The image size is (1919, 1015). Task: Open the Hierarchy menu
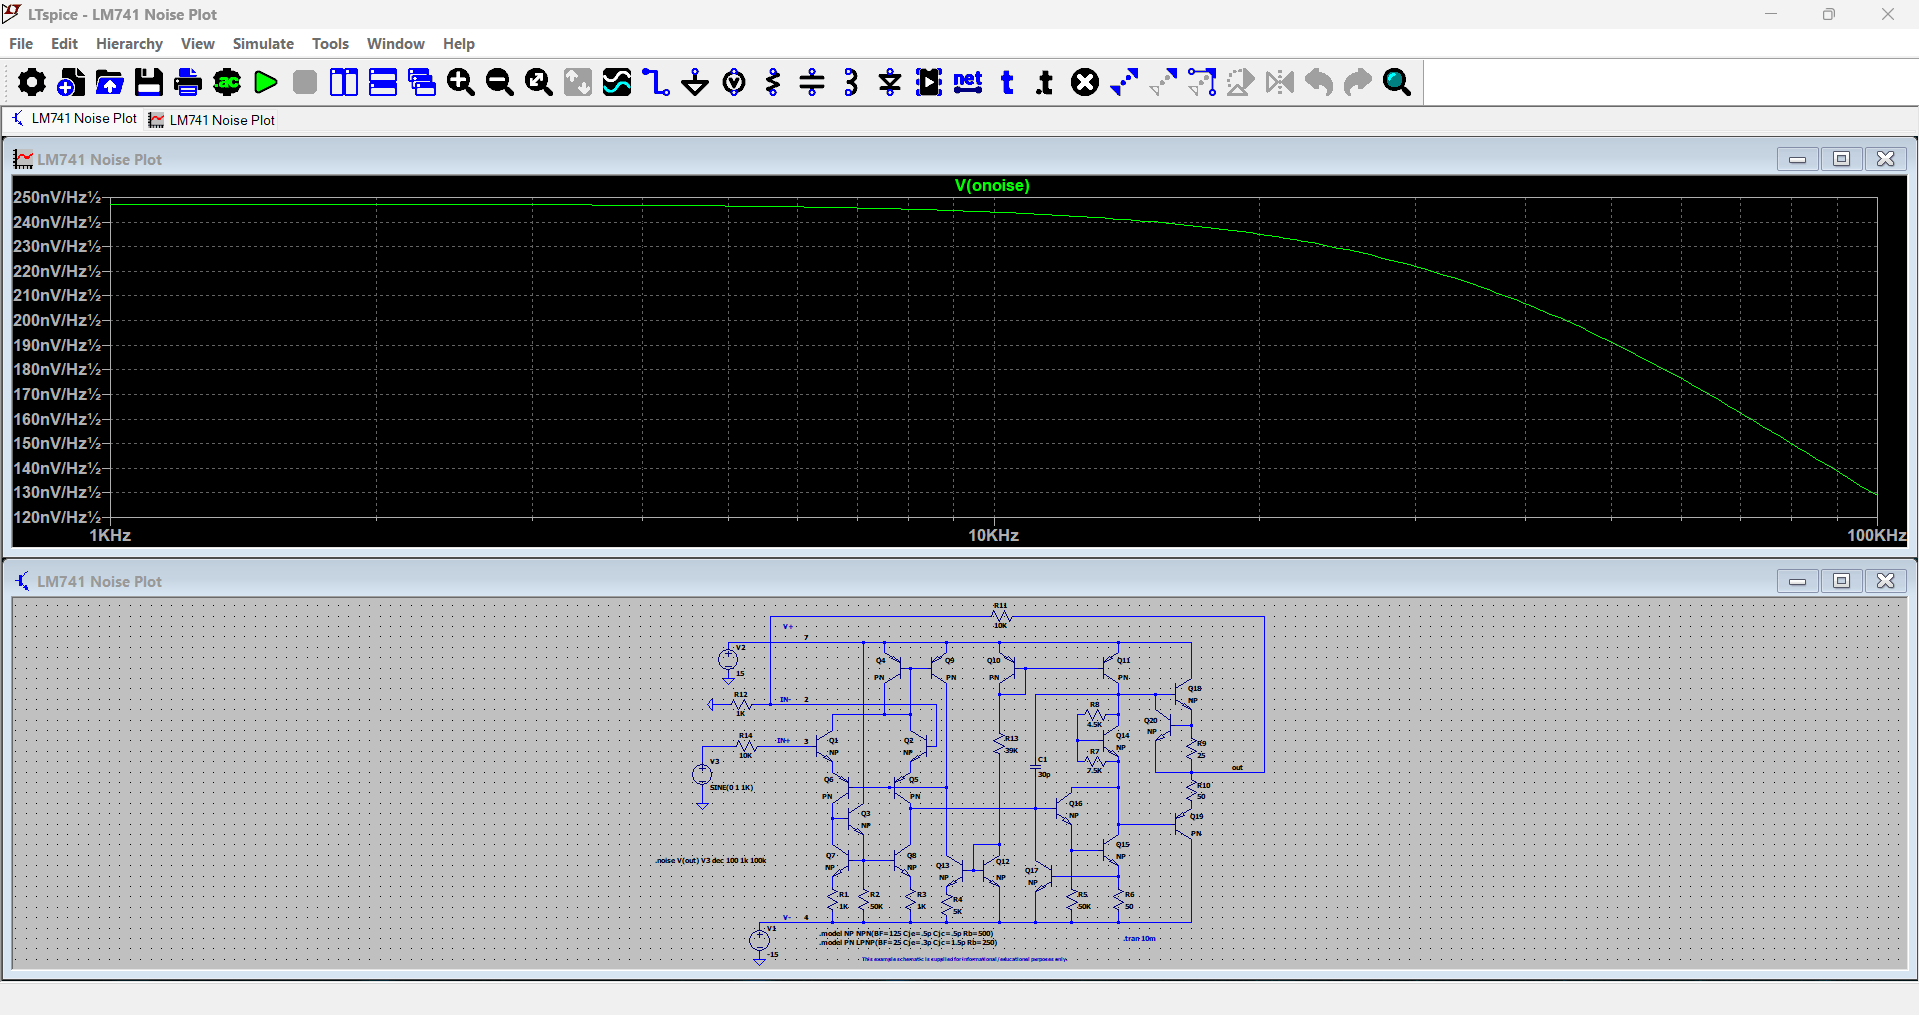pos(129,44)
